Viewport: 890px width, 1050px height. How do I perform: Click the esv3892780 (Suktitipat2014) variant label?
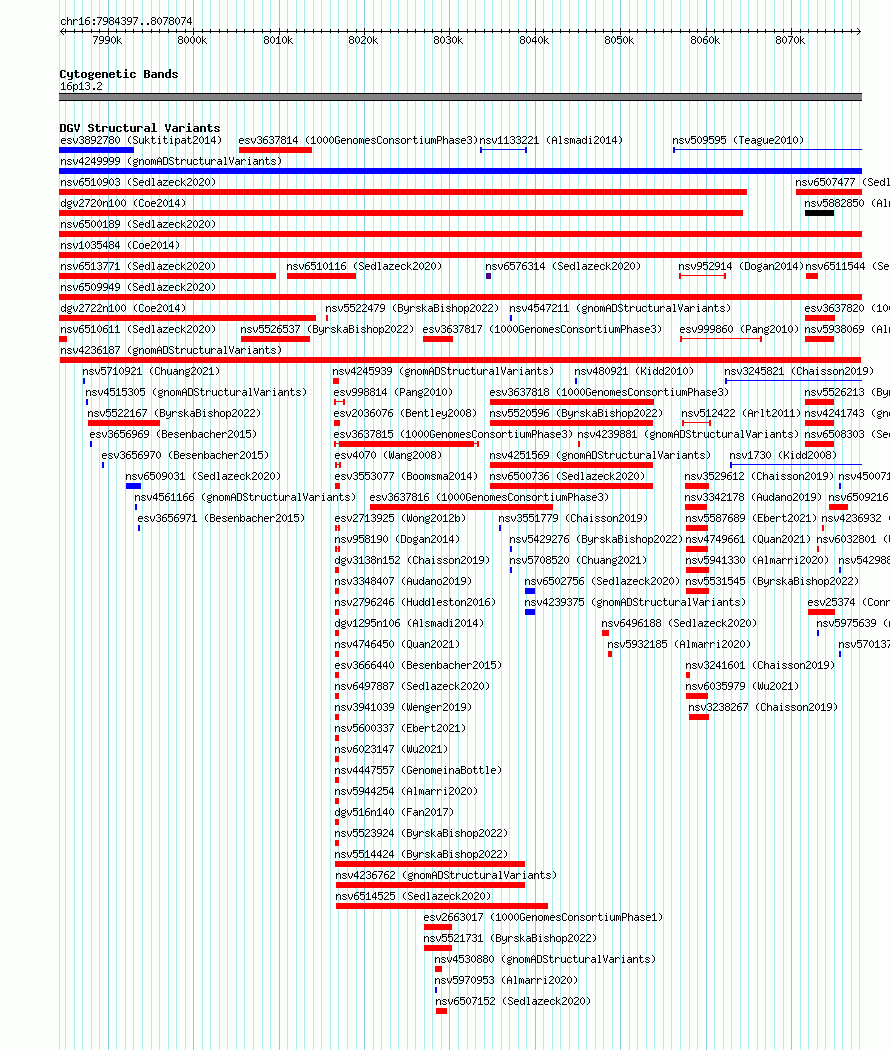click(141, 140)
